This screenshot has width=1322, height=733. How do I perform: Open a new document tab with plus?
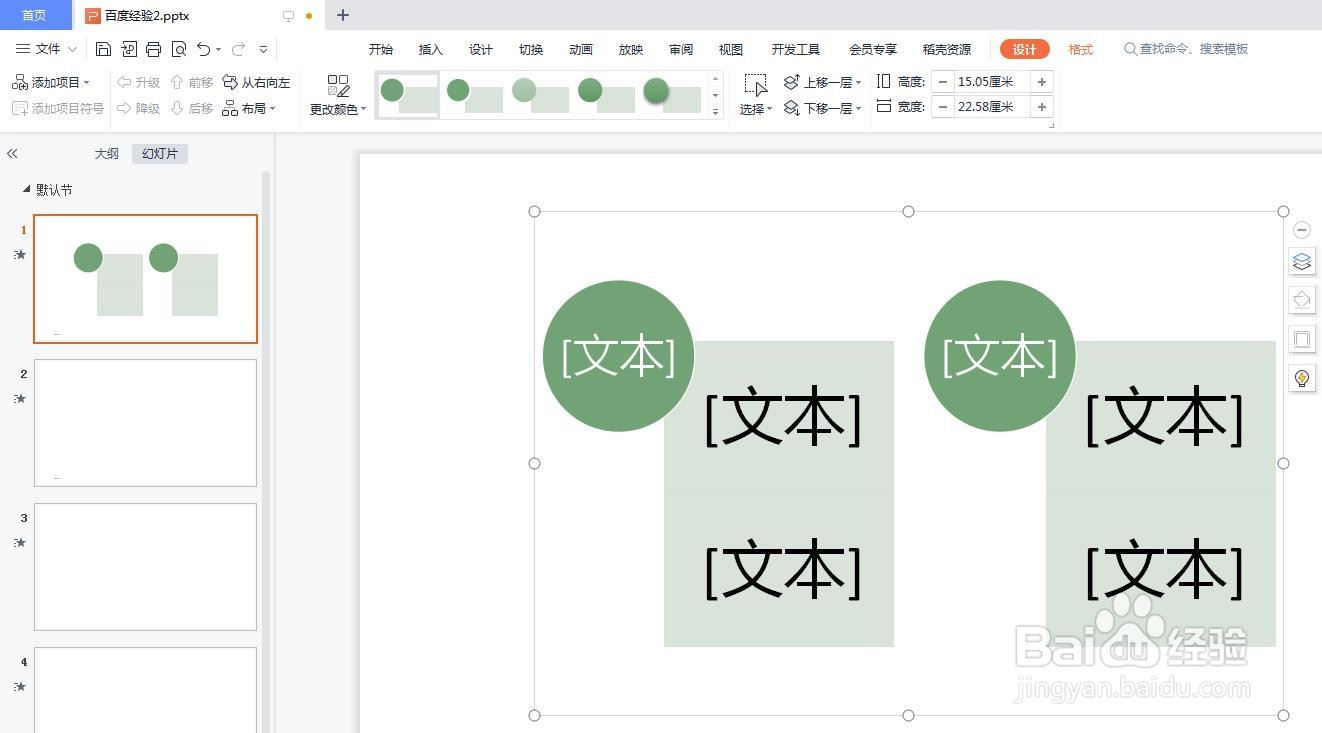(343, 15)
